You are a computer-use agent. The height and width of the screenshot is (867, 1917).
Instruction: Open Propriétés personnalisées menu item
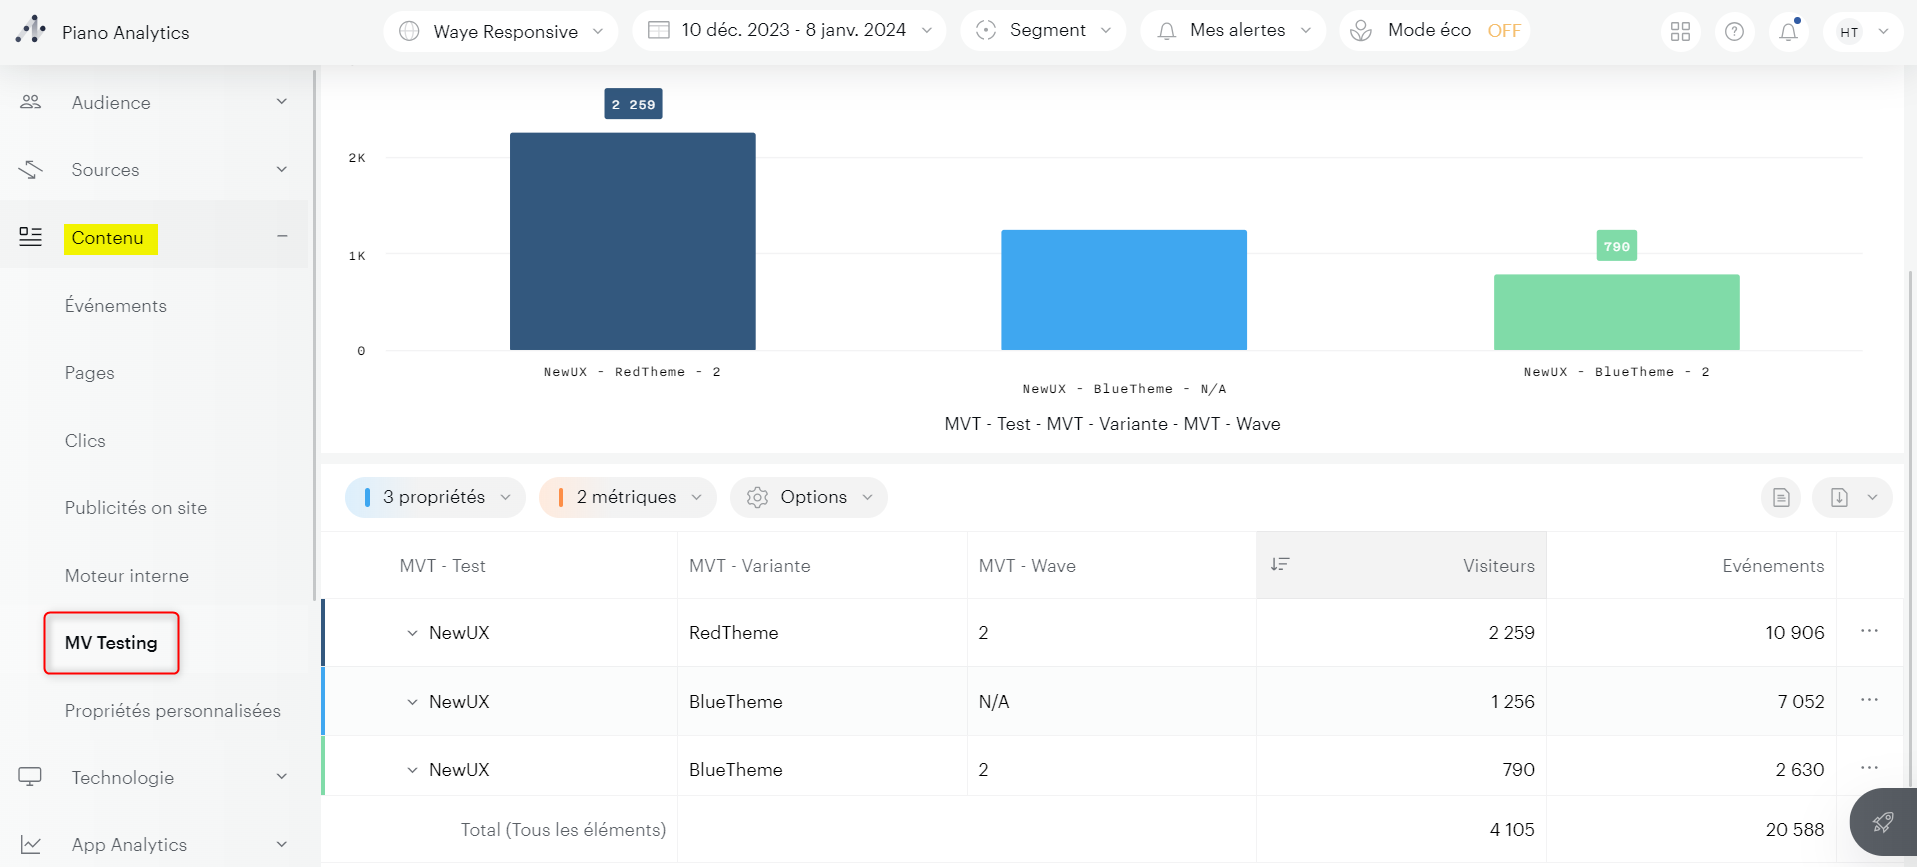point(172,711)
